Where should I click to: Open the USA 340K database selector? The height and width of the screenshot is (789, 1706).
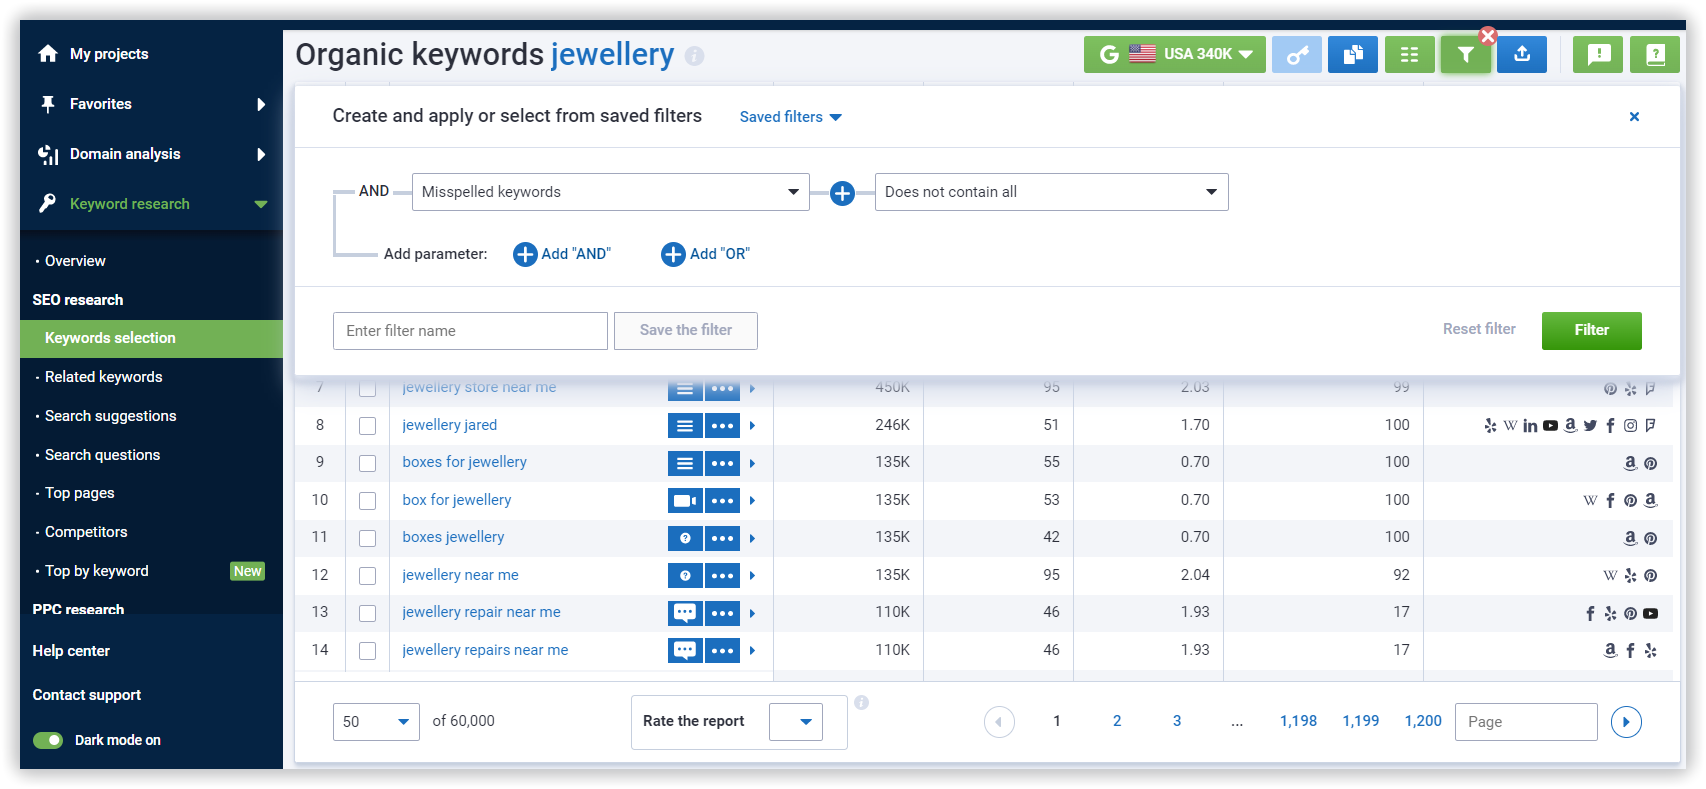click(x=1175, y=55)
